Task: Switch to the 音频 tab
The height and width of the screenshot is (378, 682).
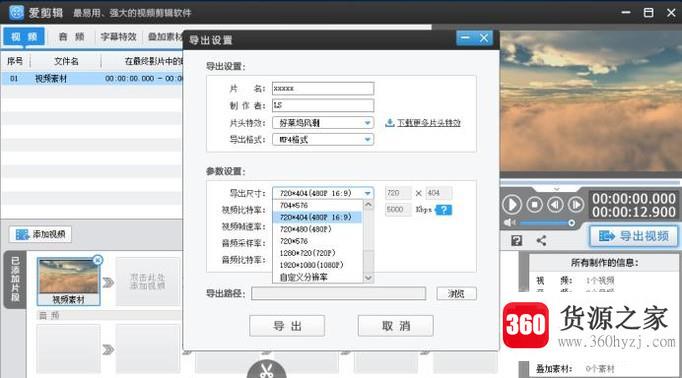Action: (x=71, y=37)
